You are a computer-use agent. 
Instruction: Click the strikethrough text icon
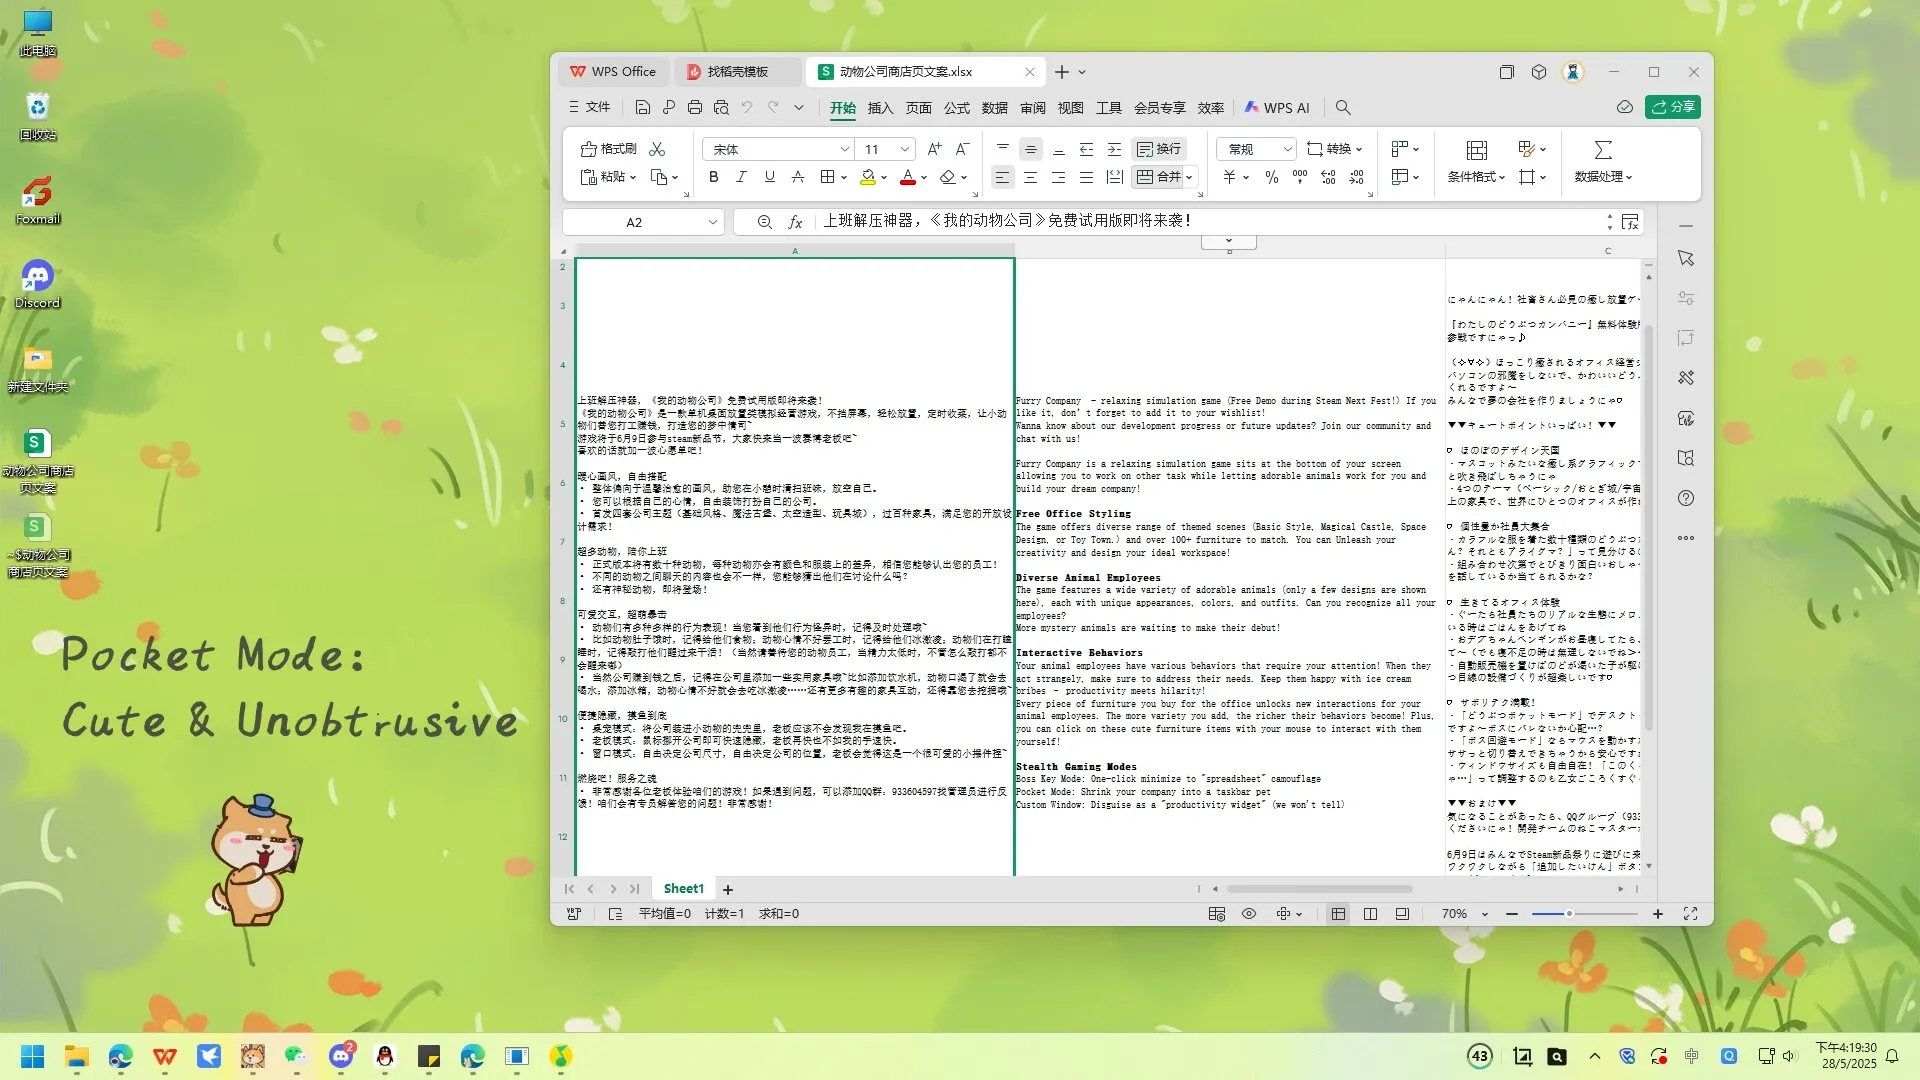[797, 177]
